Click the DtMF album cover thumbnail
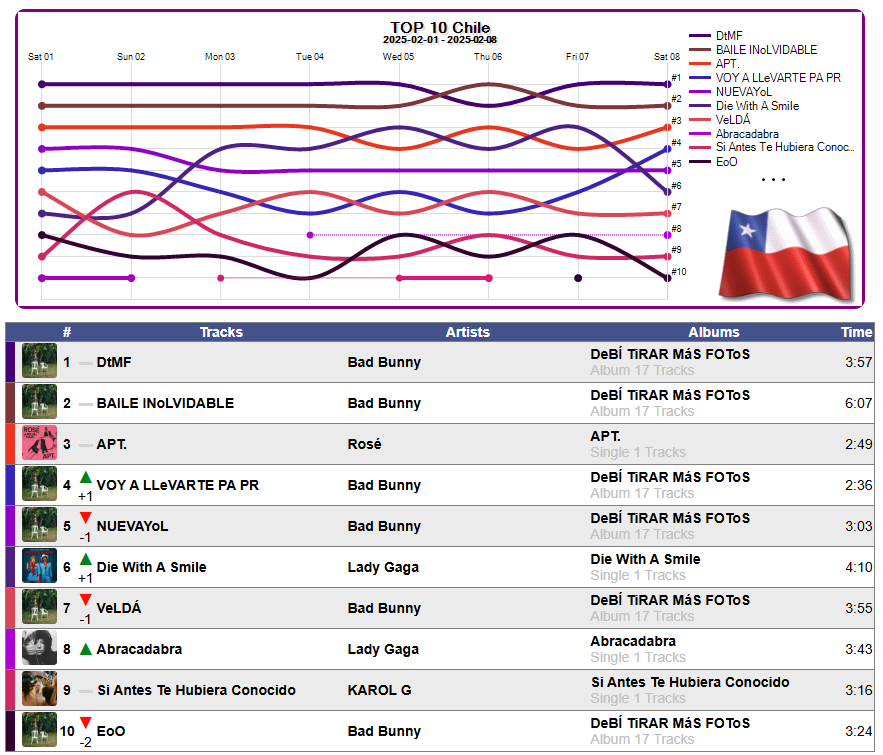Screen dimensions: 883x755 [39, 361]
